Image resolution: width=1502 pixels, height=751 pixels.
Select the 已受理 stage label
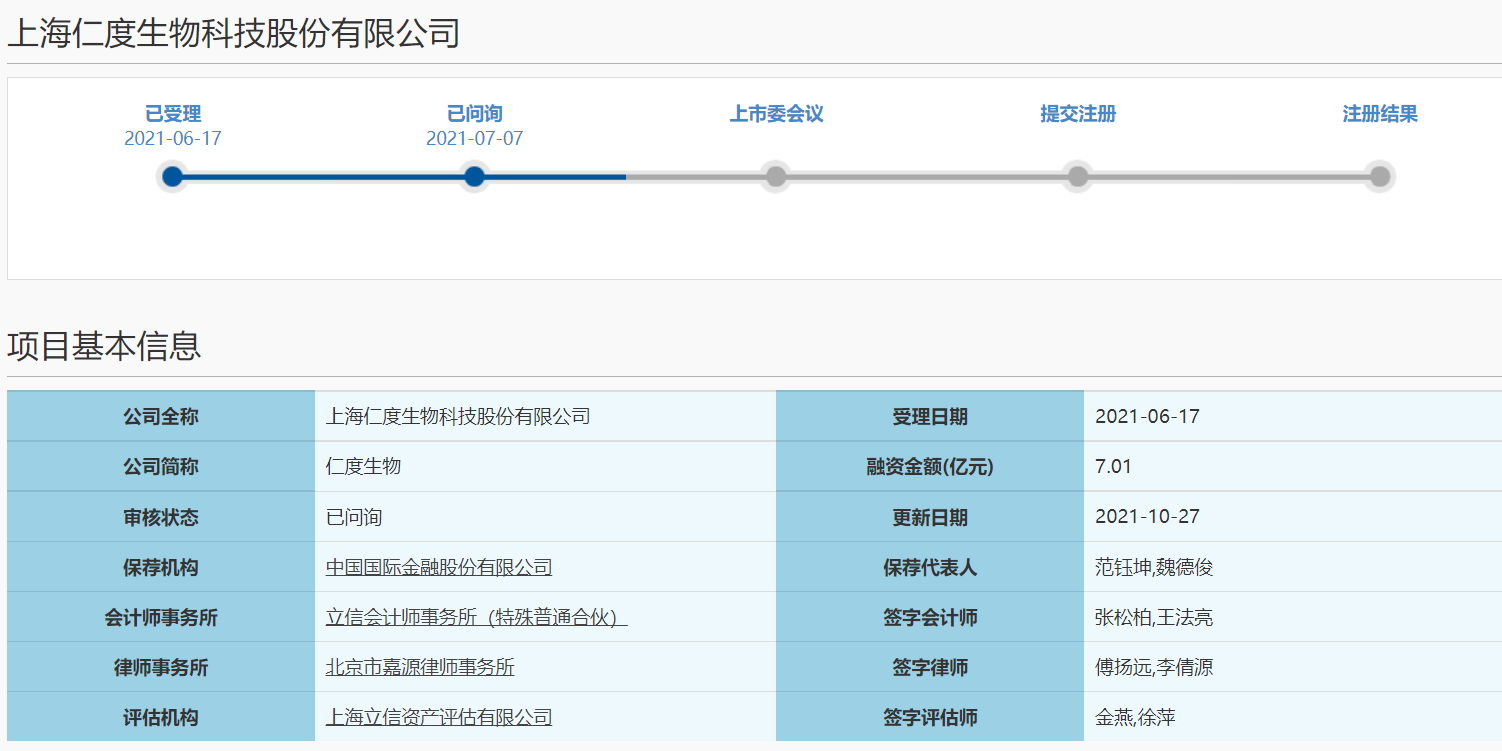click(173, 114)
